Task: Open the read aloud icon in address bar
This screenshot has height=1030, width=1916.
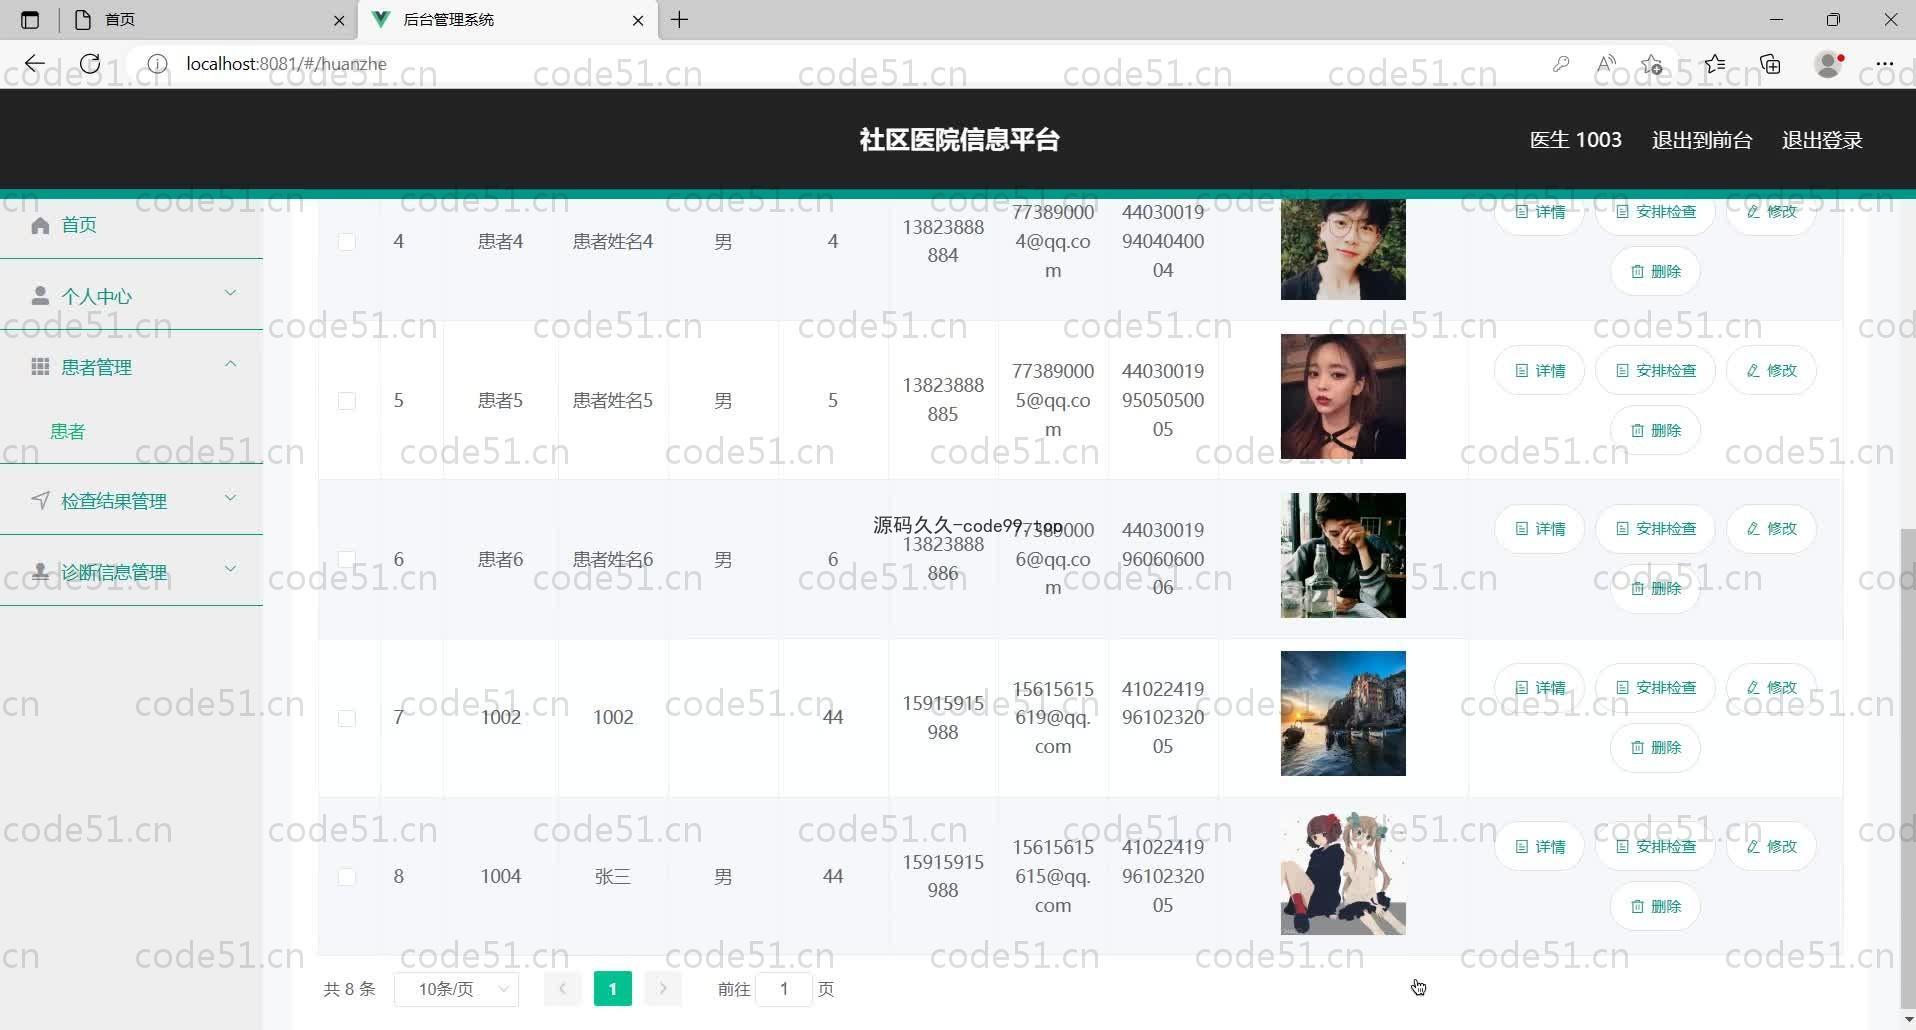Action: [1606, 64]
